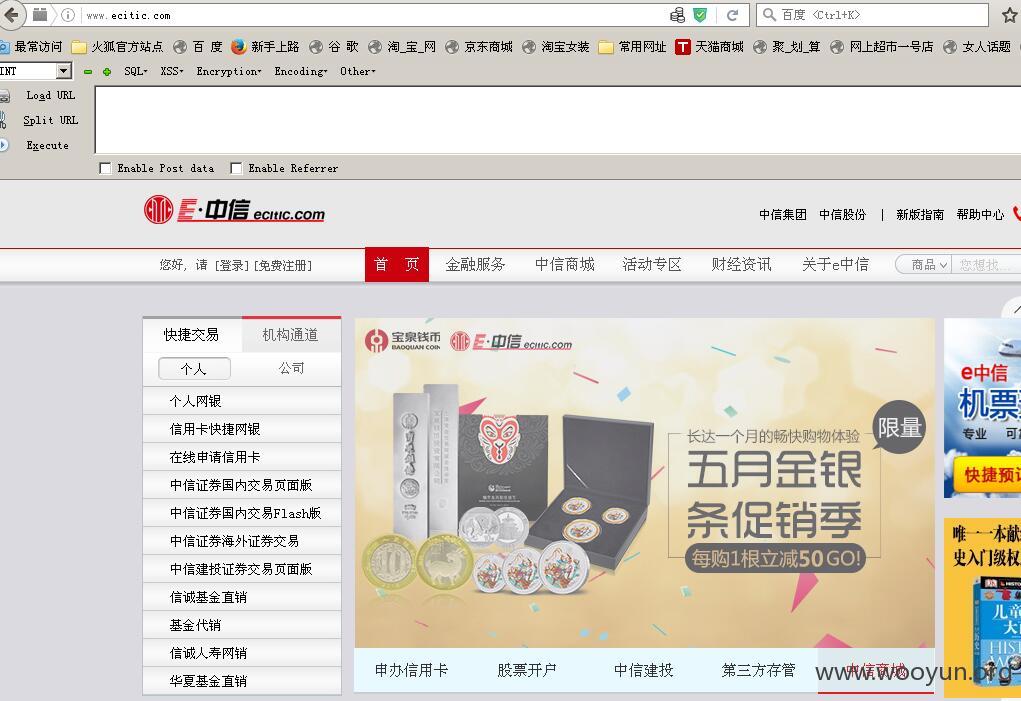
Task: Enable Post data checkbox
Action: tap(105, 169)
